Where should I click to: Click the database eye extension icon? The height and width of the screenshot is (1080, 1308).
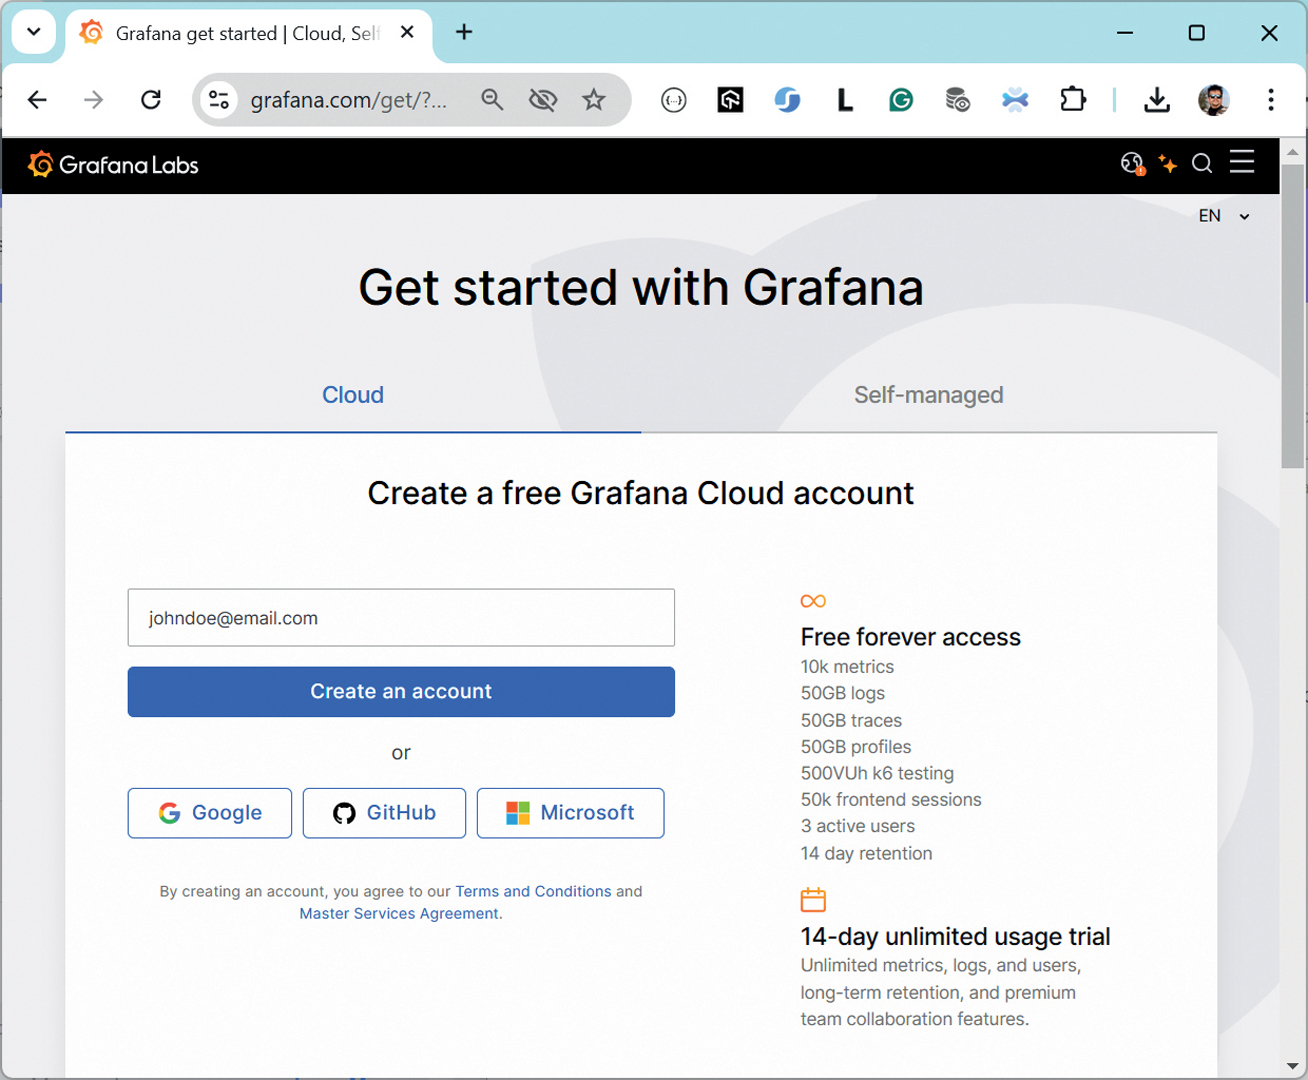click(958, 100)
